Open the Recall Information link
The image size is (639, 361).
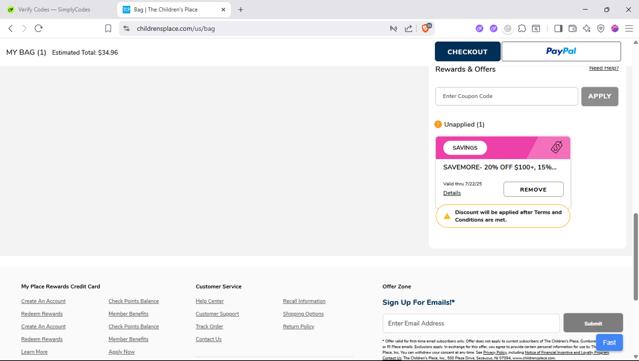point(304,301)
